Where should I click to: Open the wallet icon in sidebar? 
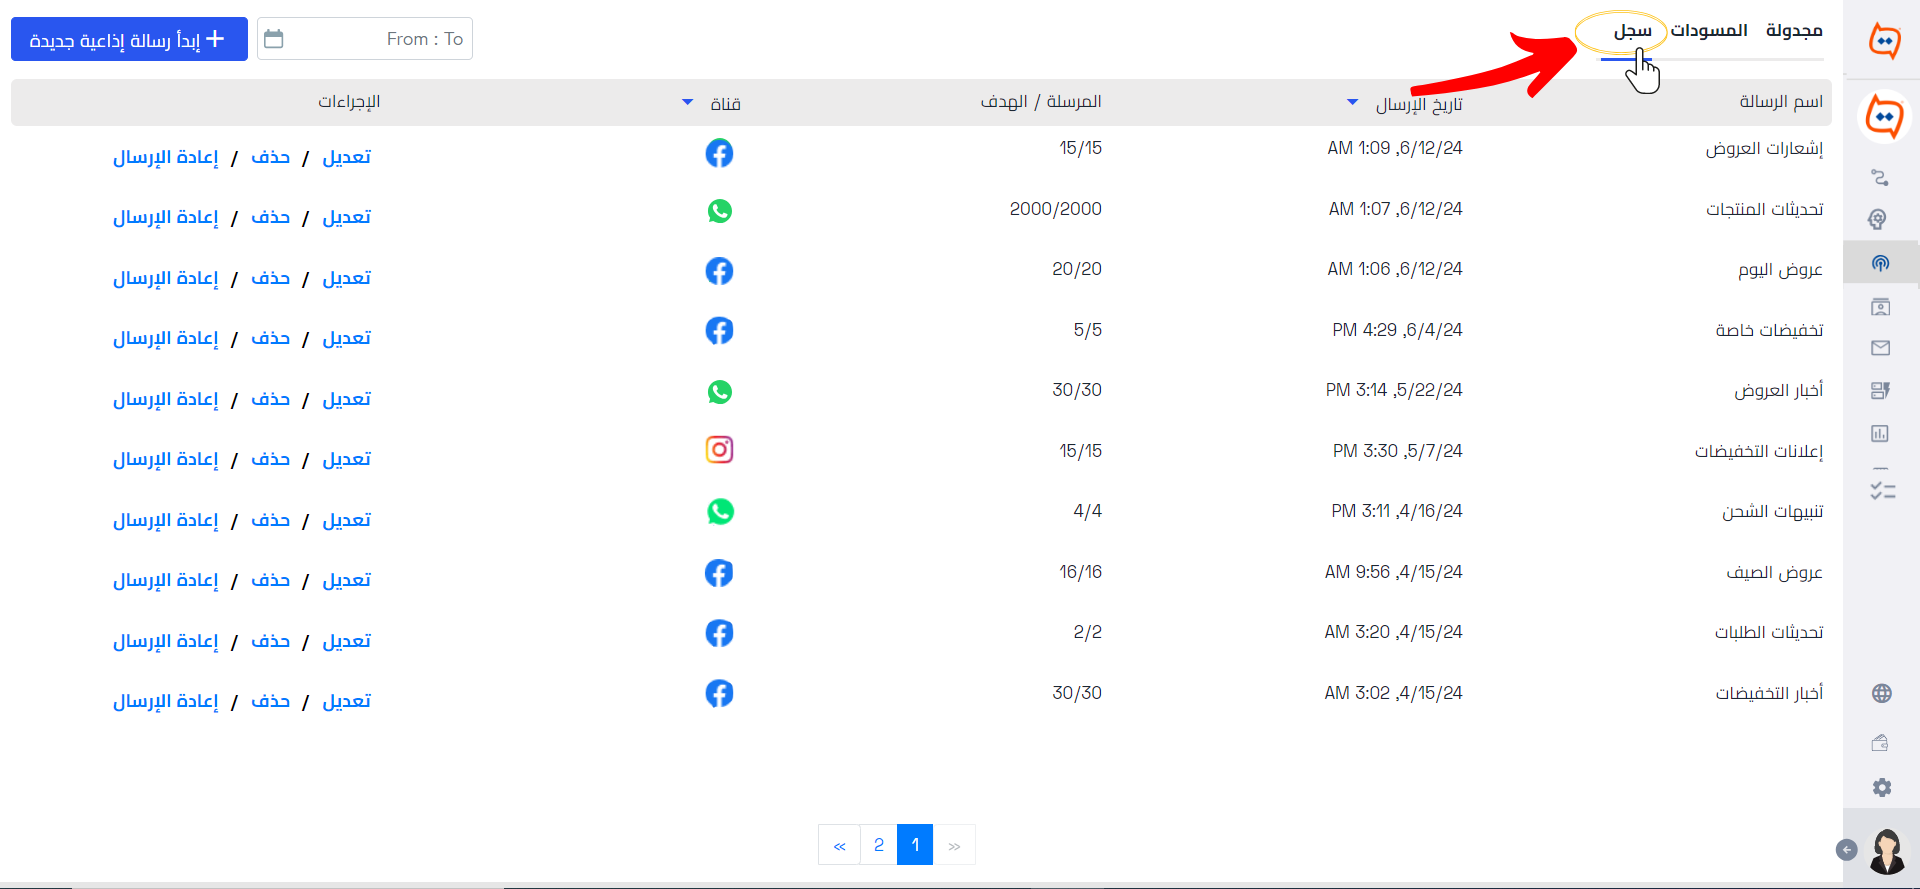1880,742
